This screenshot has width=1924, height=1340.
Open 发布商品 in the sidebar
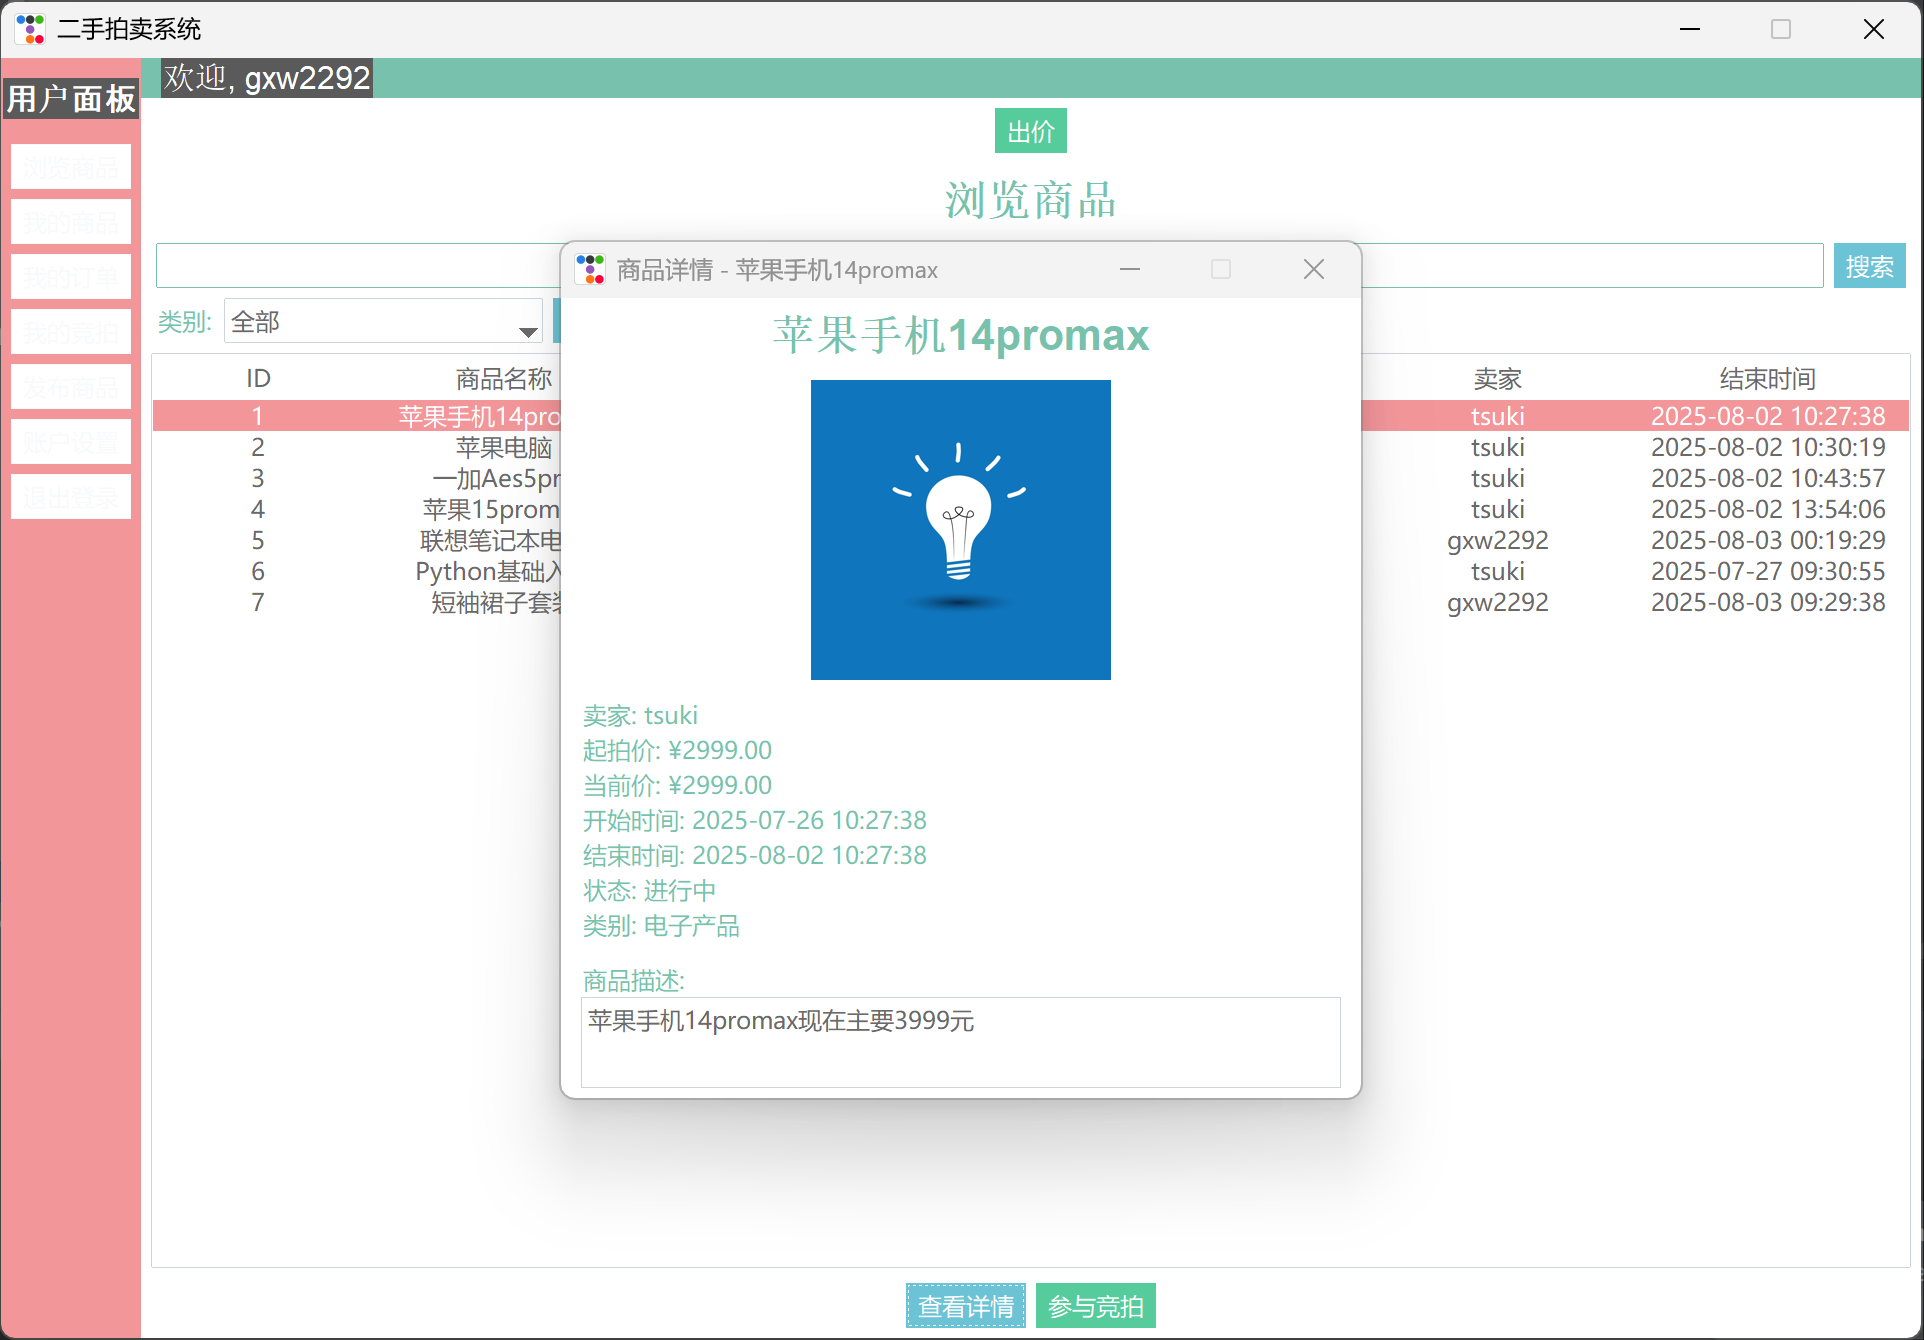pyautogui.click(x=71, y=387)
